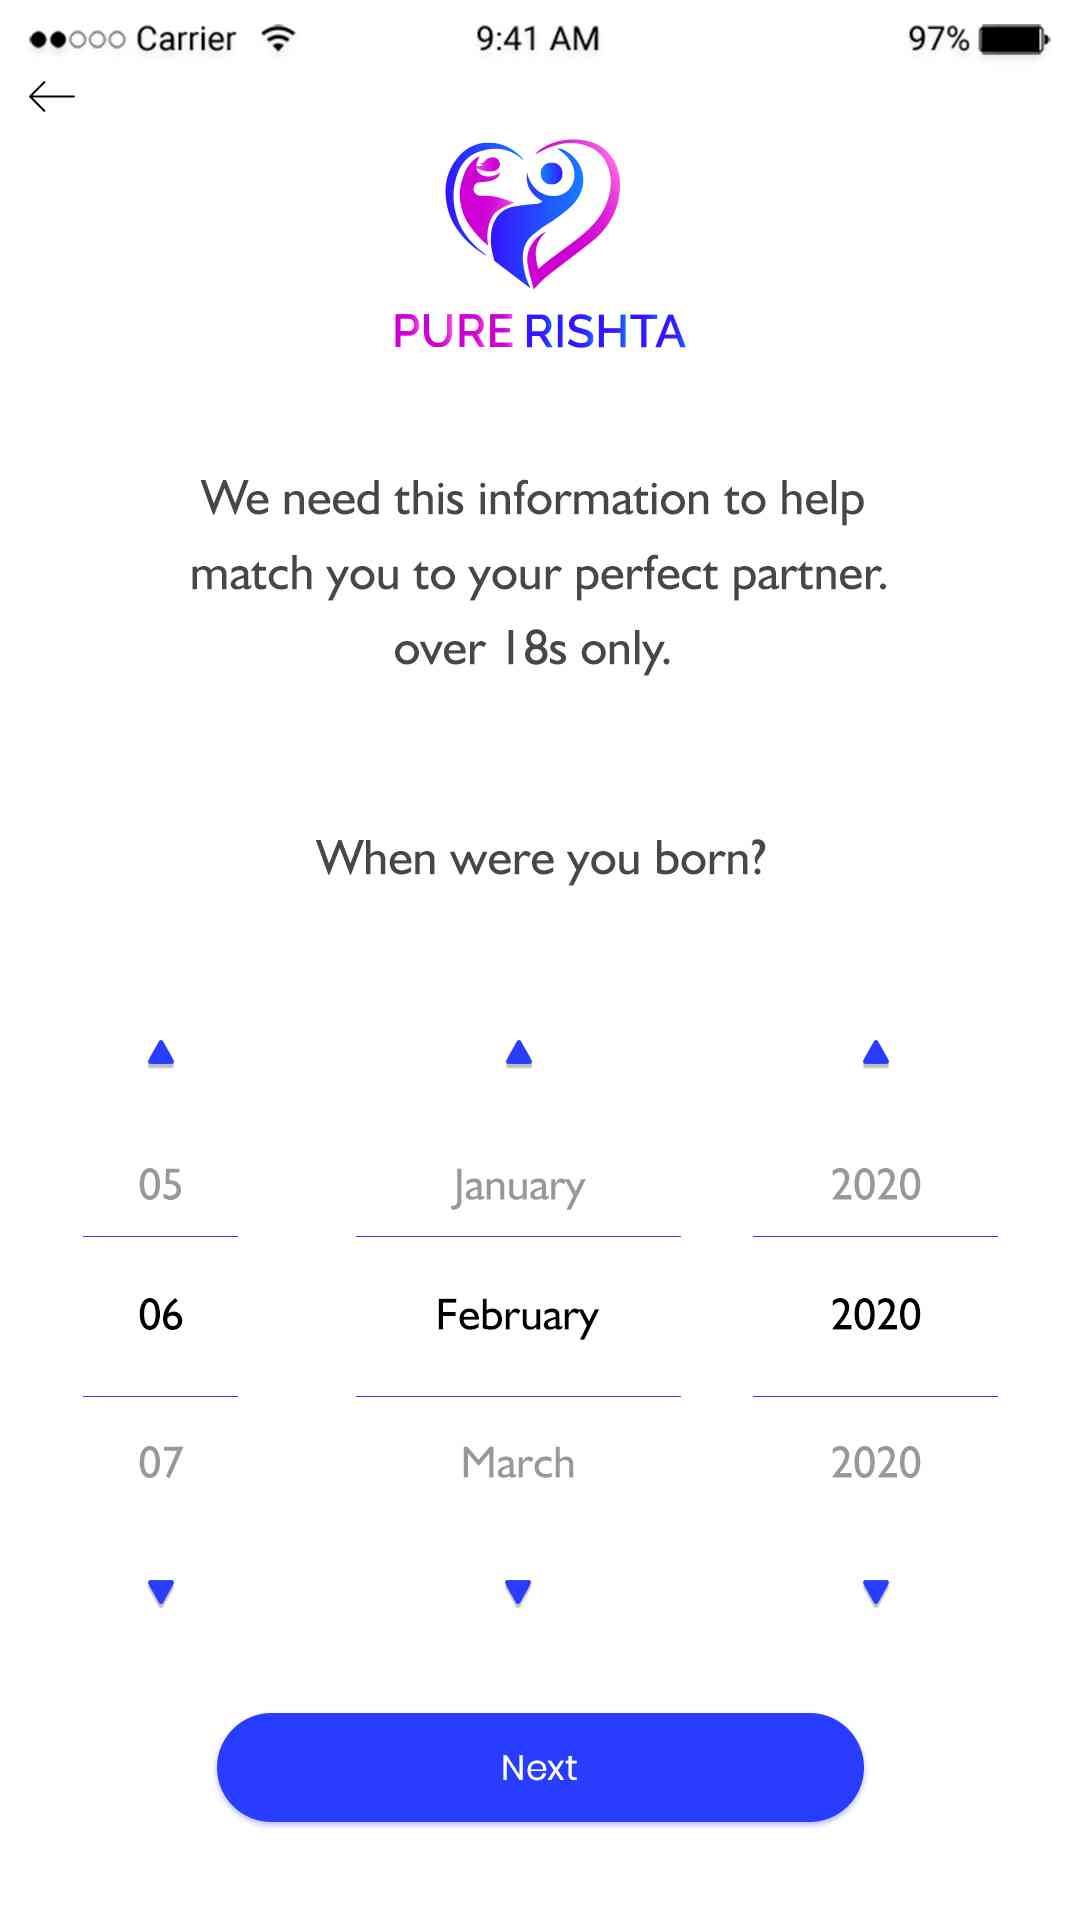Select the highlighted day 06

(160, 1315)
